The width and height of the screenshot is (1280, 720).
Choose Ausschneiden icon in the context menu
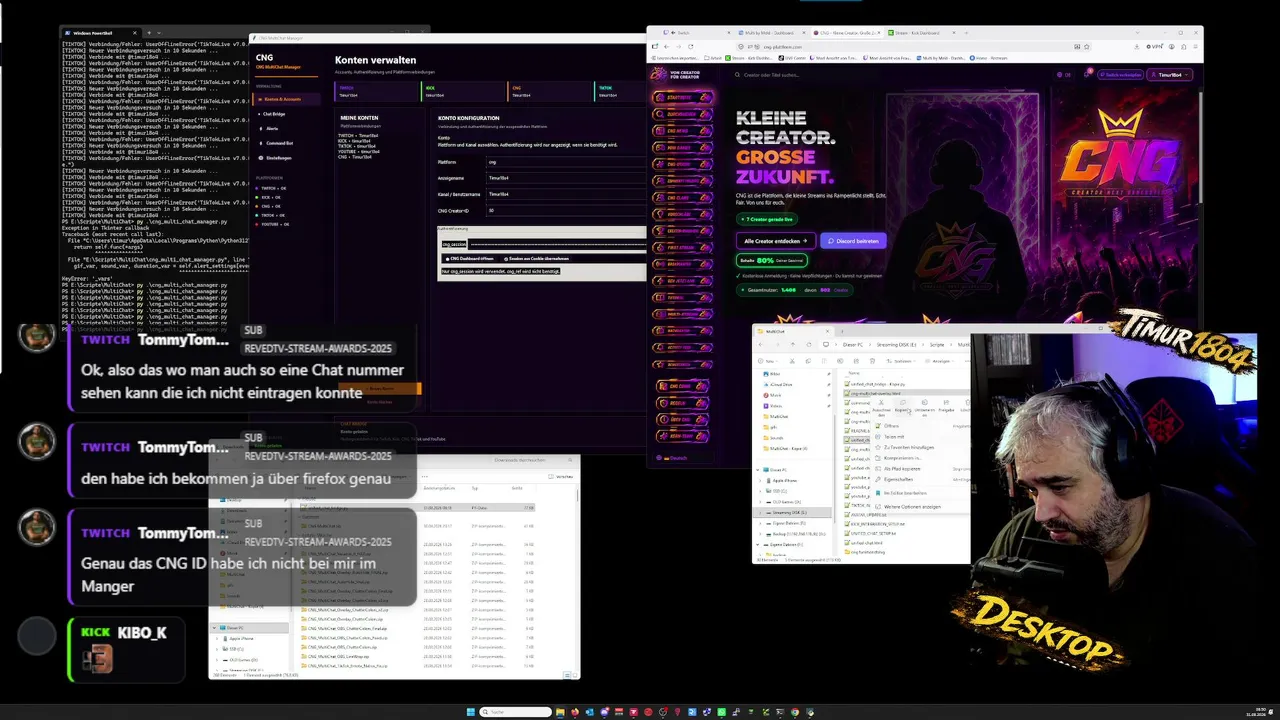click(881, 406)
